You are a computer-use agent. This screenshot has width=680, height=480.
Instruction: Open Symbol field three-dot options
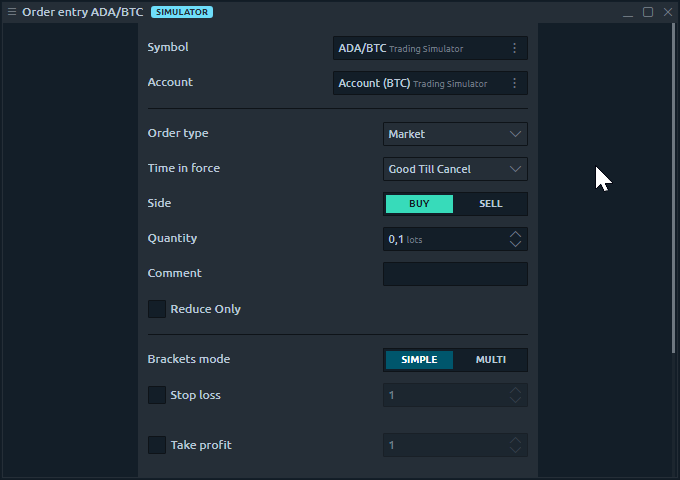(x=514, y=48)
